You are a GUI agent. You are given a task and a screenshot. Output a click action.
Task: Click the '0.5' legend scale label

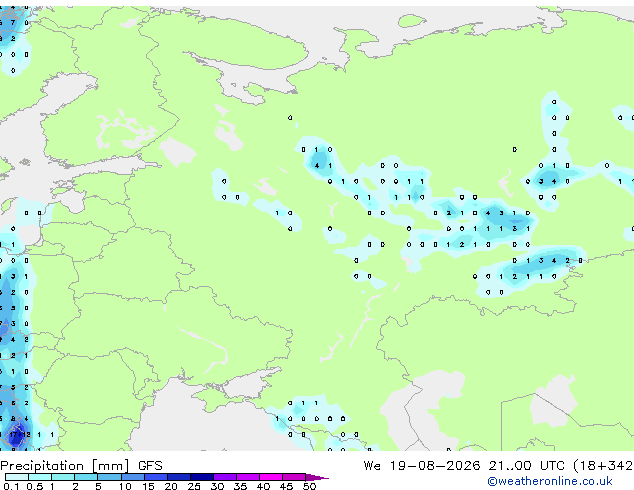point(34,486)
